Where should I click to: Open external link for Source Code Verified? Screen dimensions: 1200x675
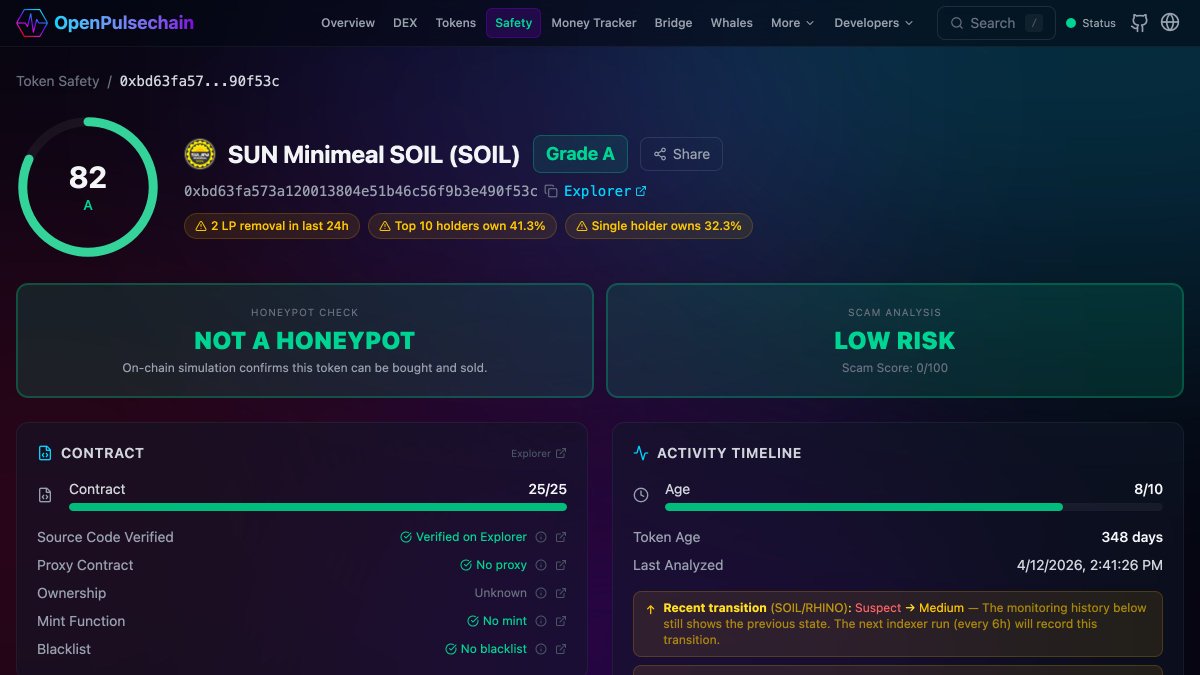point(561,537)
